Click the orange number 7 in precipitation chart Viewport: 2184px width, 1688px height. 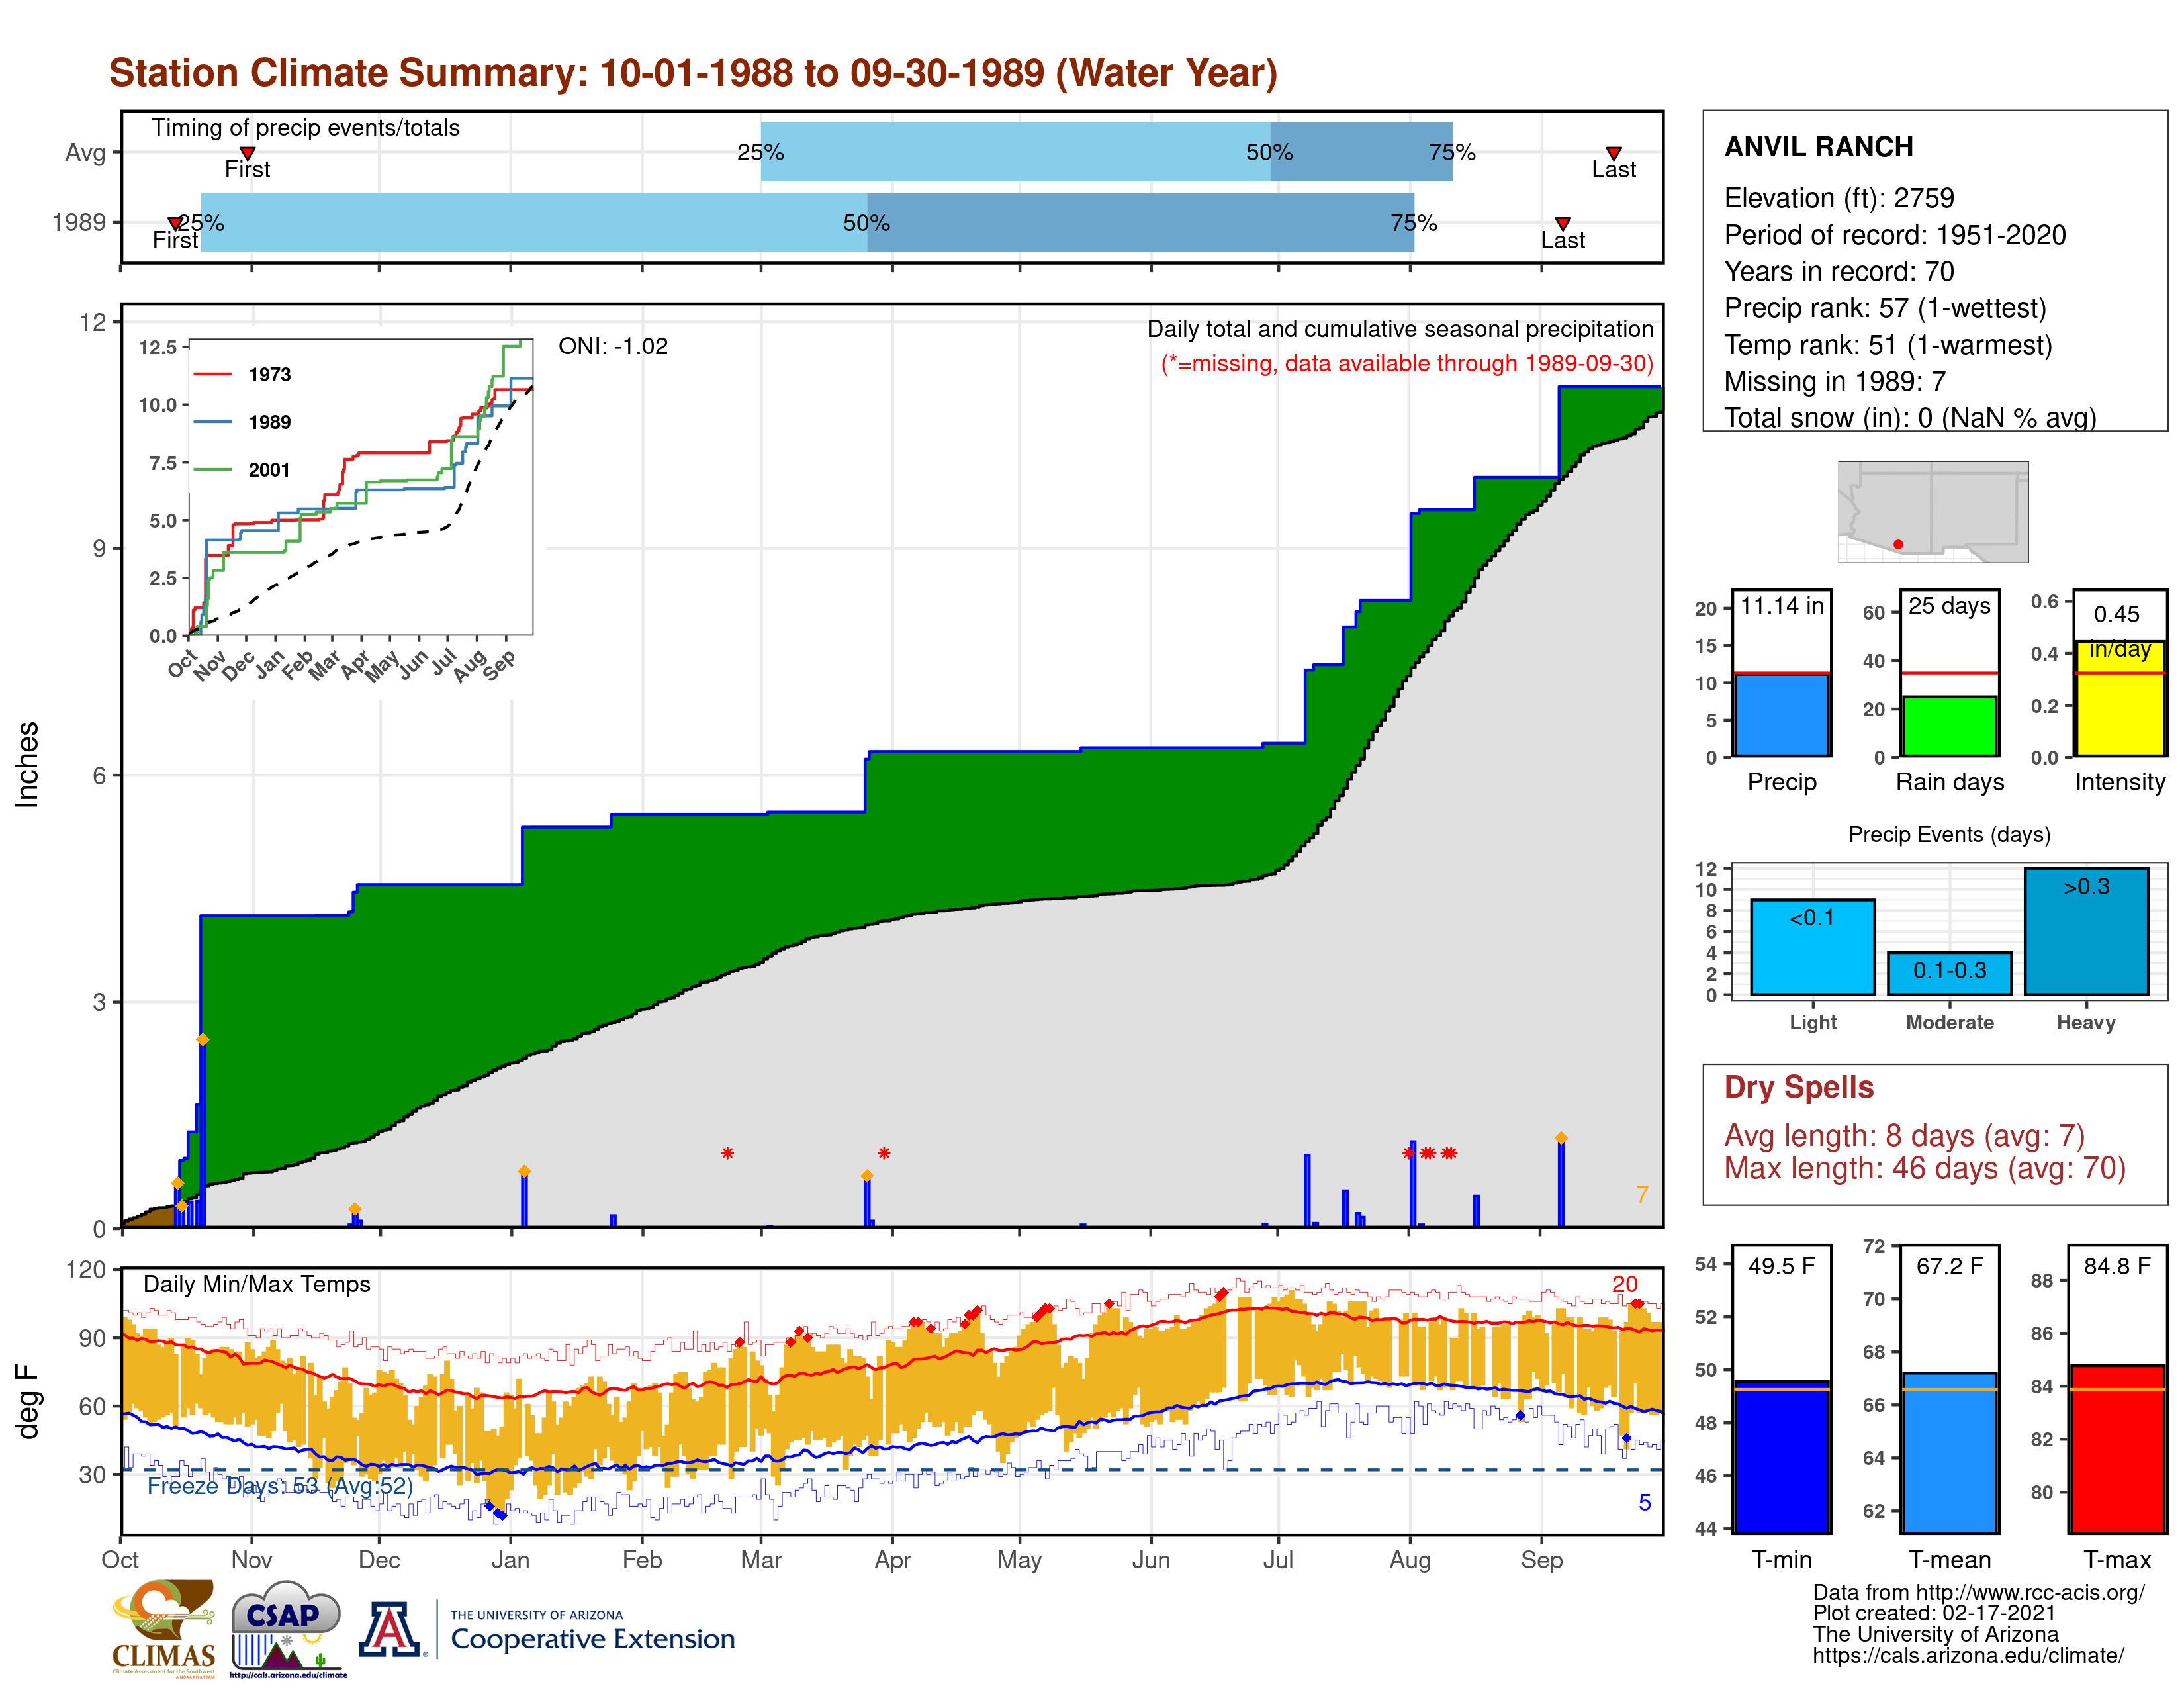tap(1641, 1195)
